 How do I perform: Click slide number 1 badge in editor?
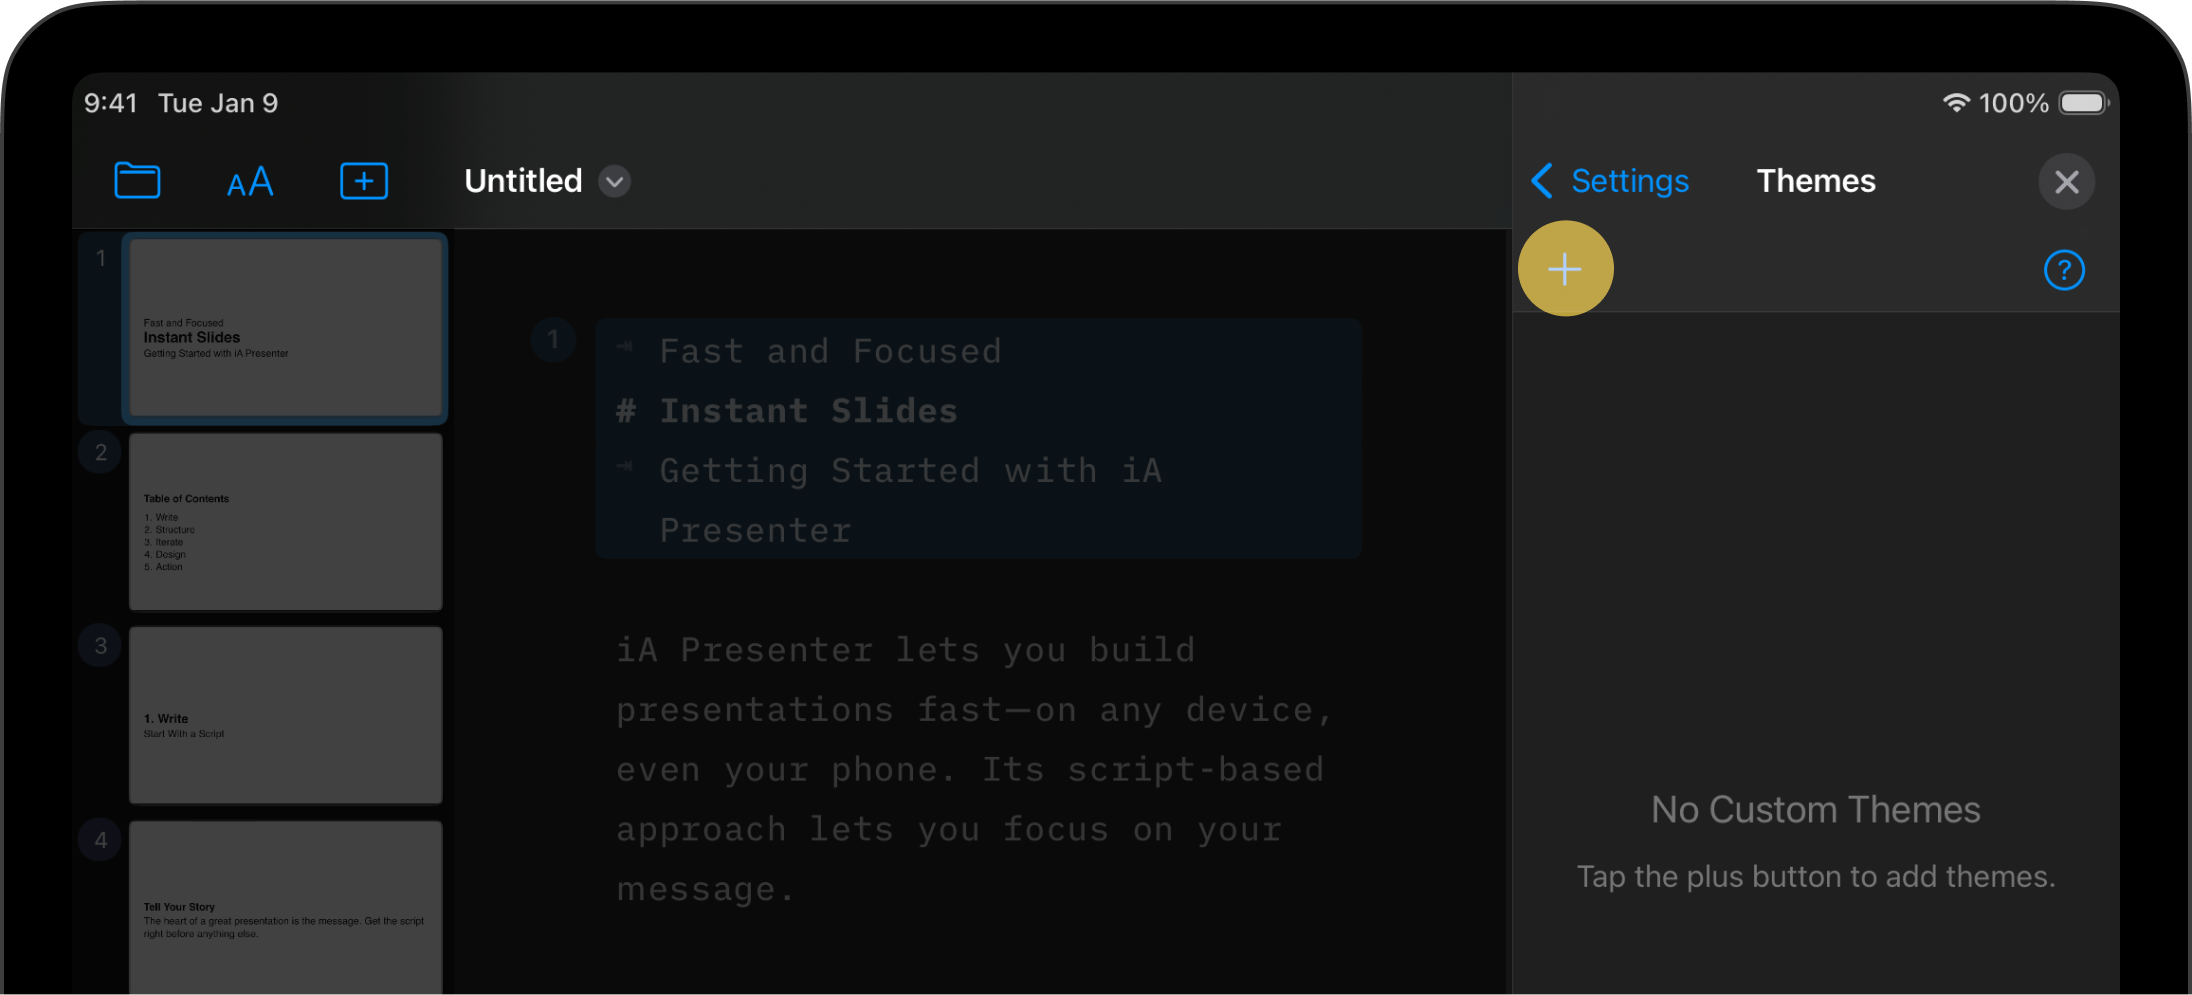[553, 340]
